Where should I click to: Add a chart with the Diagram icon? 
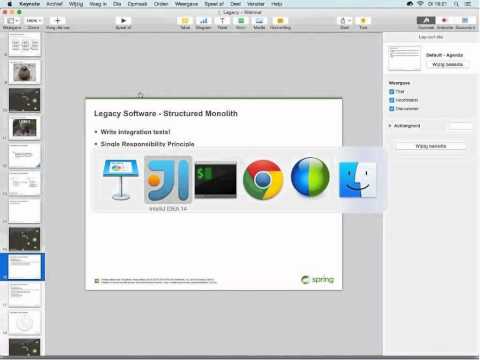pos(204,21)
